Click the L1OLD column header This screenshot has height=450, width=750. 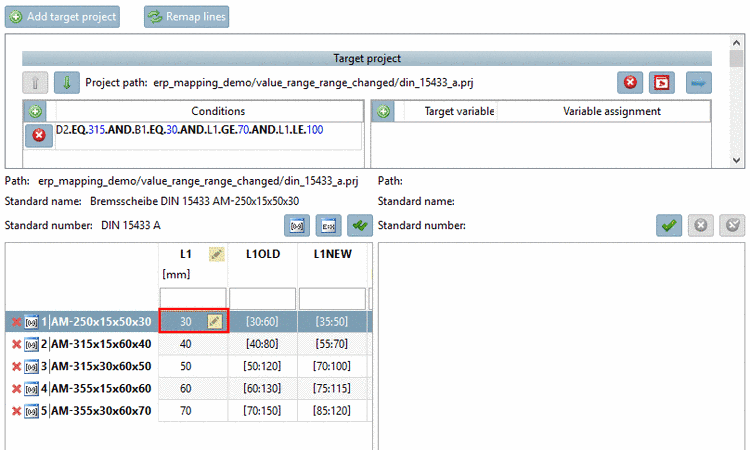click(263, 254)
